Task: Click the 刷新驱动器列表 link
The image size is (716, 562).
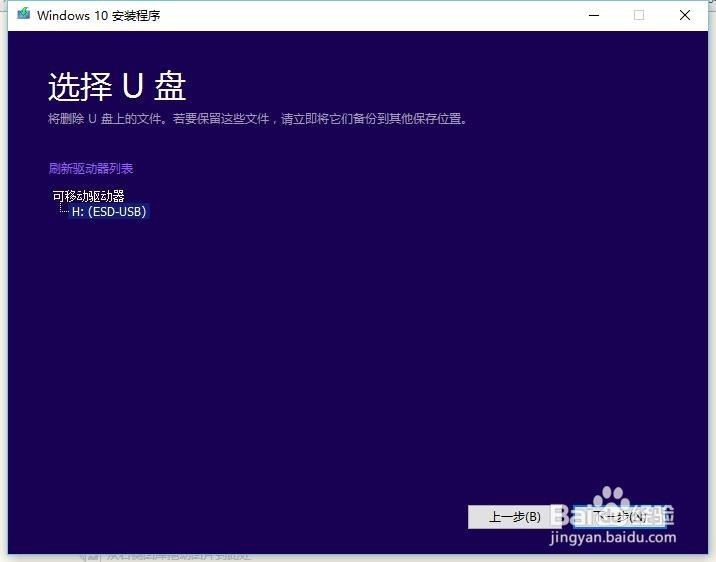Action: point(91,168)
